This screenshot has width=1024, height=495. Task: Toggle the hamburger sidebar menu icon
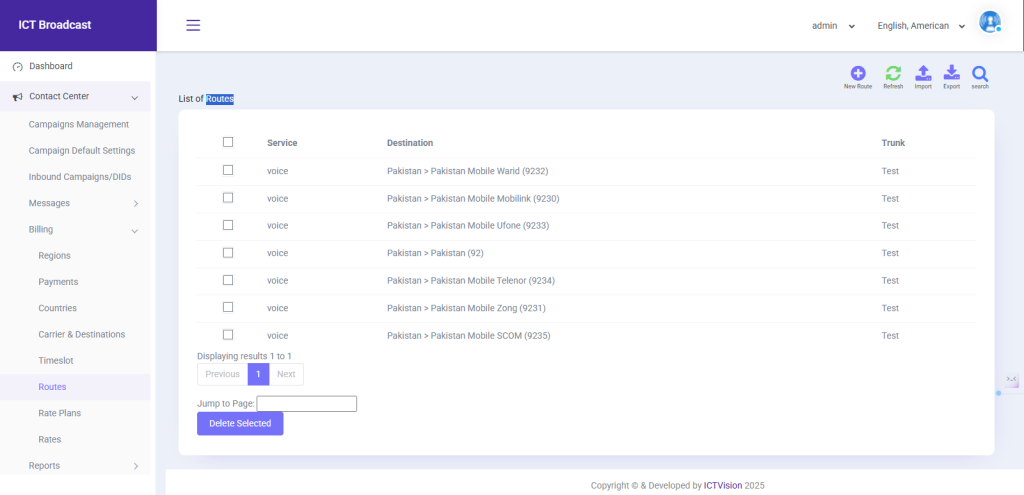193,25
